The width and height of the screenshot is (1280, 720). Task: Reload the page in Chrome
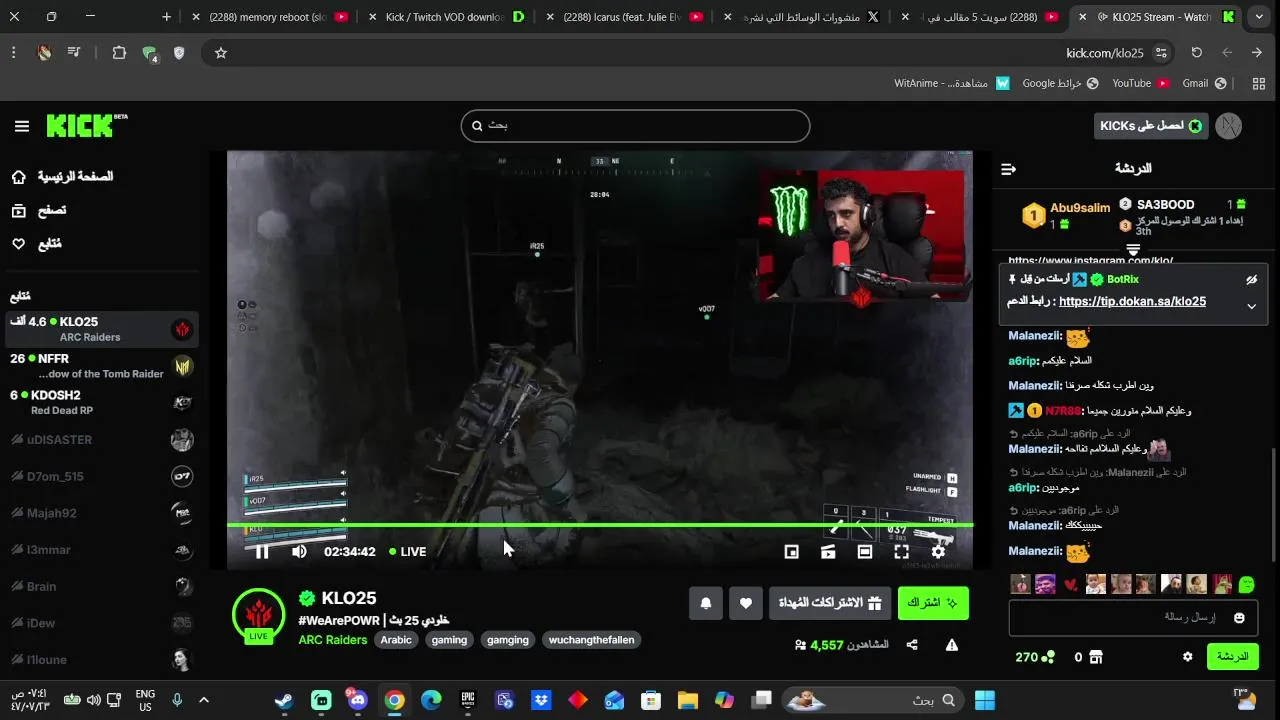[1196, 53]
